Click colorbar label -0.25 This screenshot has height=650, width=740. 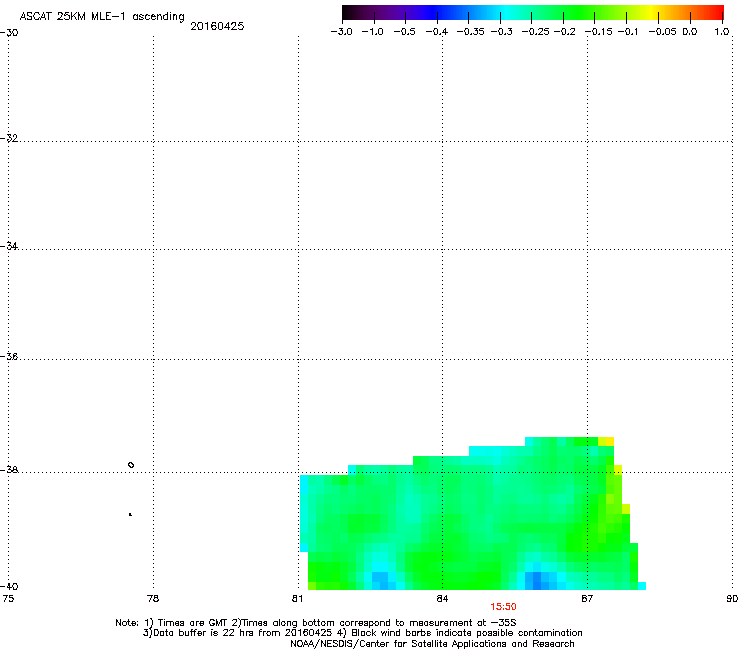tap(535, 32)
